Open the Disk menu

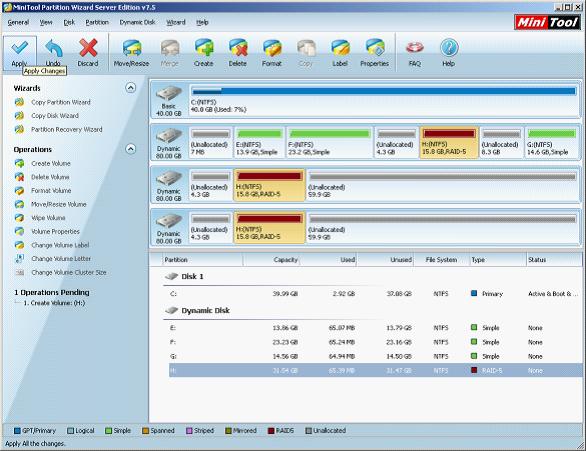tap(69, 22)
